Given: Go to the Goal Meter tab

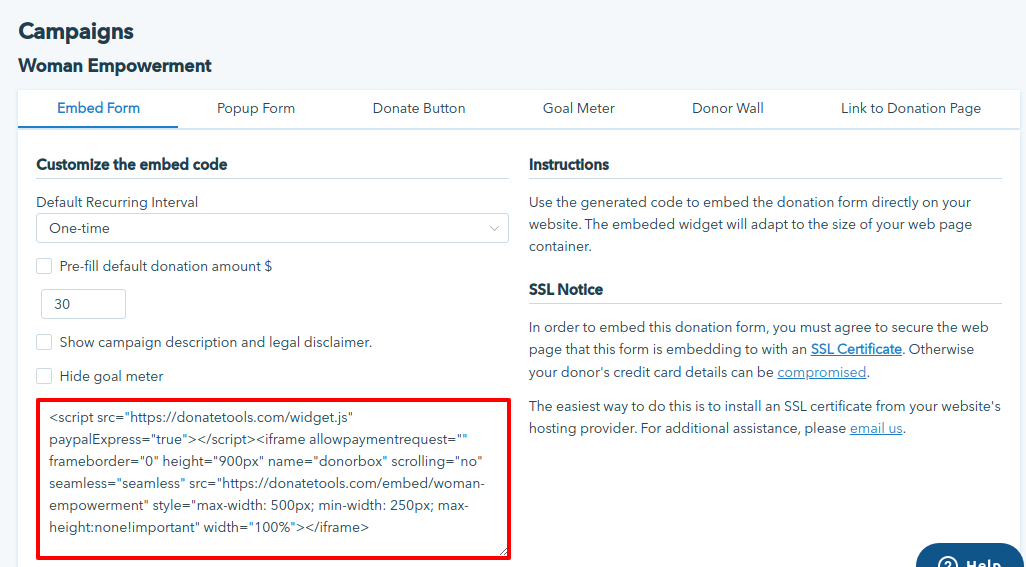Looking at the screenshot, I should tap(578, 108).
